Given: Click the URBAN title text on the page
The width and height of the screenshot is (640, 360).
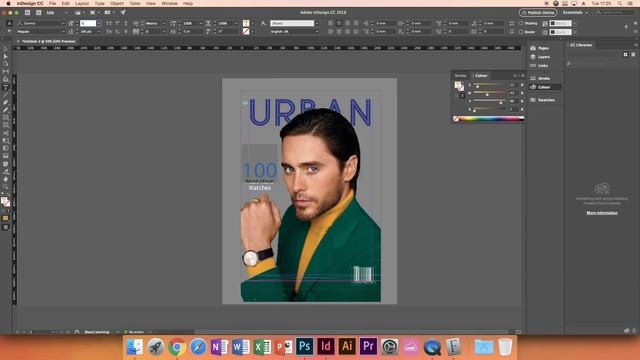Looking at the screenshot, I should 310,112.
